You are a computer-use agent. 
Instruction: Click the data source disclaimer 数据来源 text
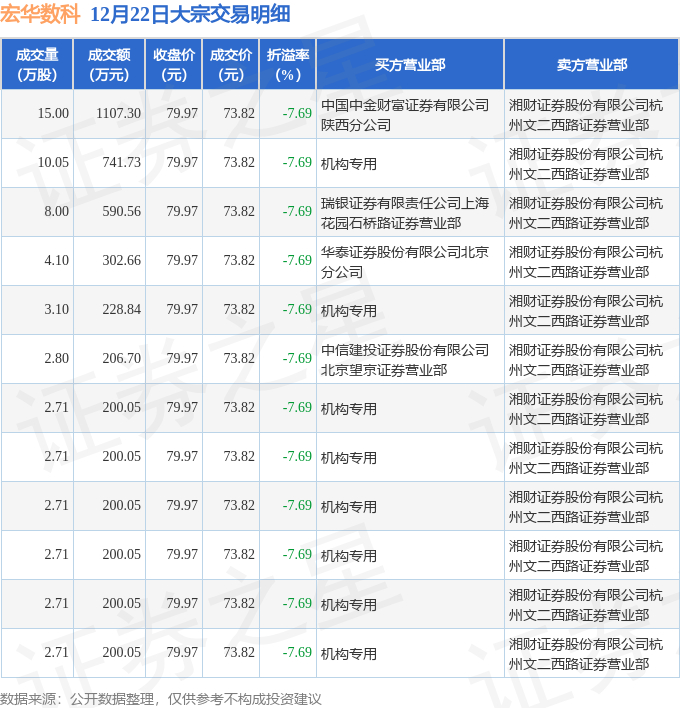tap(161, 699)
